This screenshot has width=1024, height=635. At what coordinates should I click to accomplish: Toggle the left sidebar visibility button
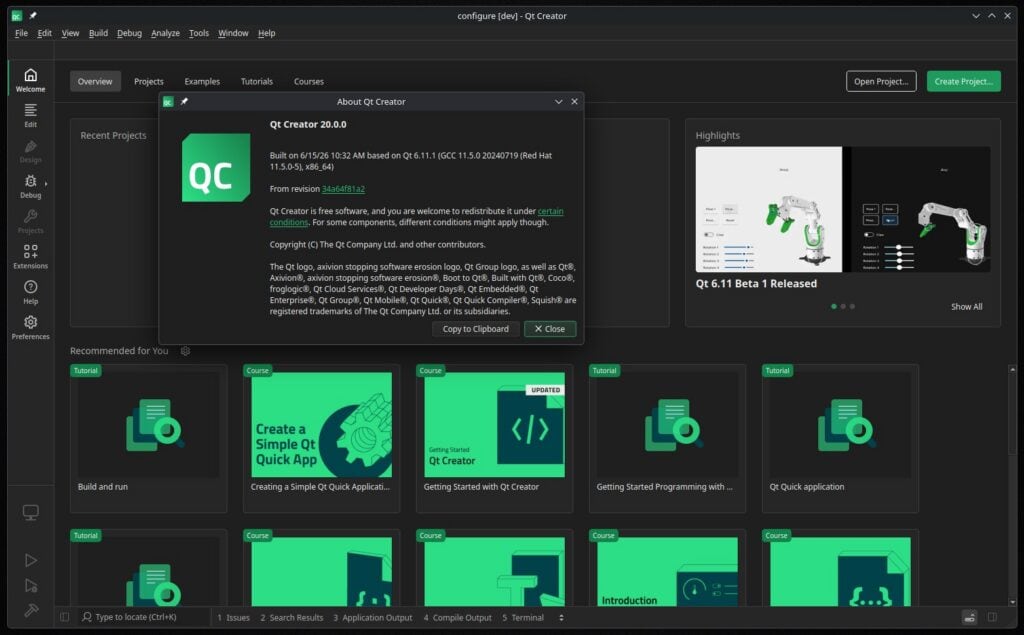[65, 617]
